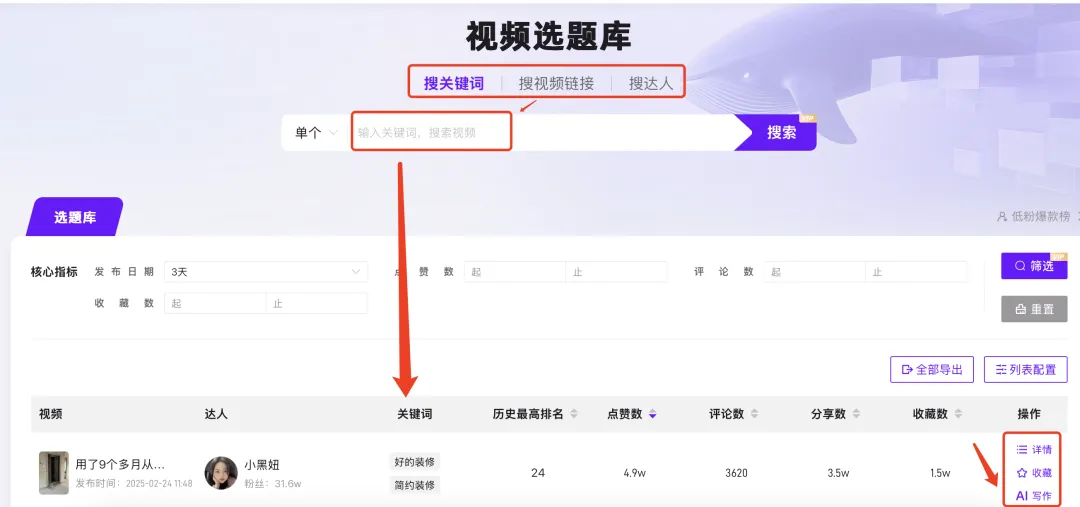
Task: Reset filters with 重置 button
Action: tap(1033, 310)
